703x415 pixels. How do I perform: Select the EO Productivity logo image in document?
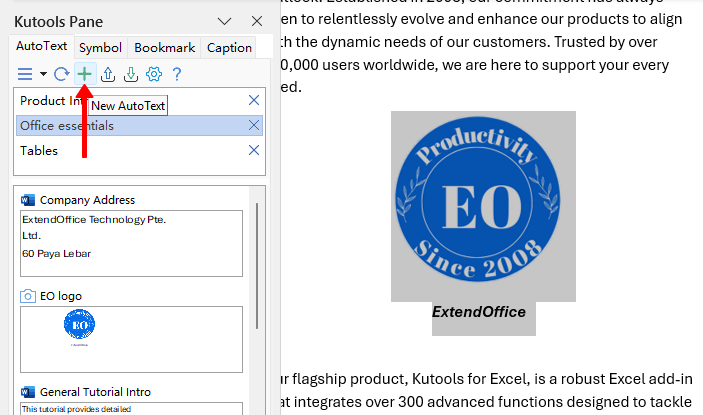483,206
